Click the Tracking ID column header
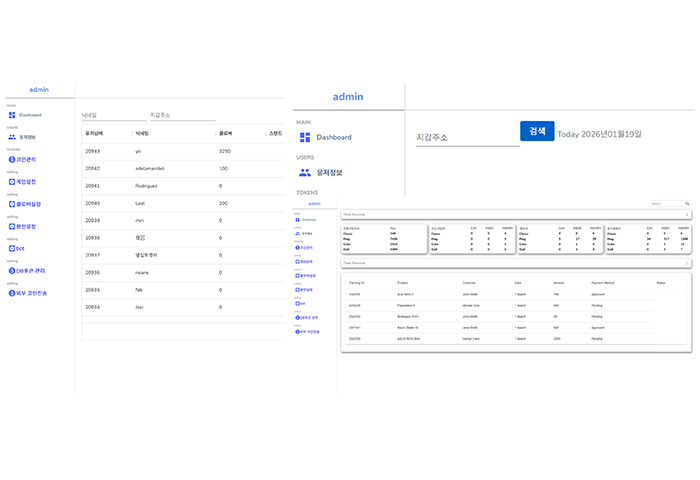The image size is (700, 480). [x=357, y=283]
